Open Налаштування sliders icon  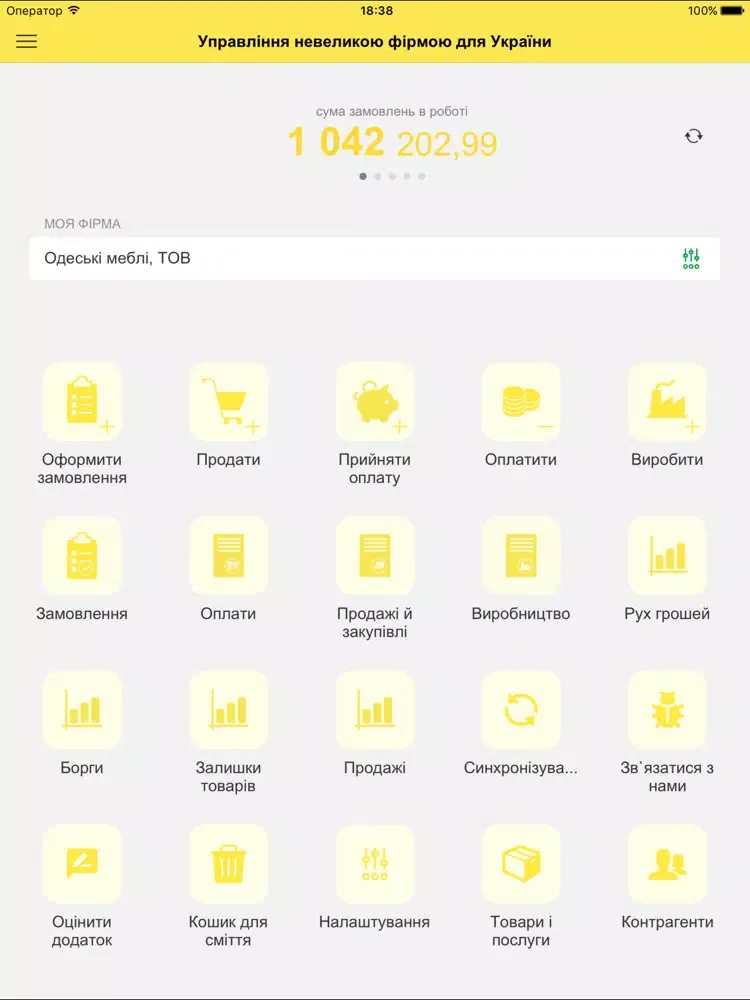click(375, 864)
